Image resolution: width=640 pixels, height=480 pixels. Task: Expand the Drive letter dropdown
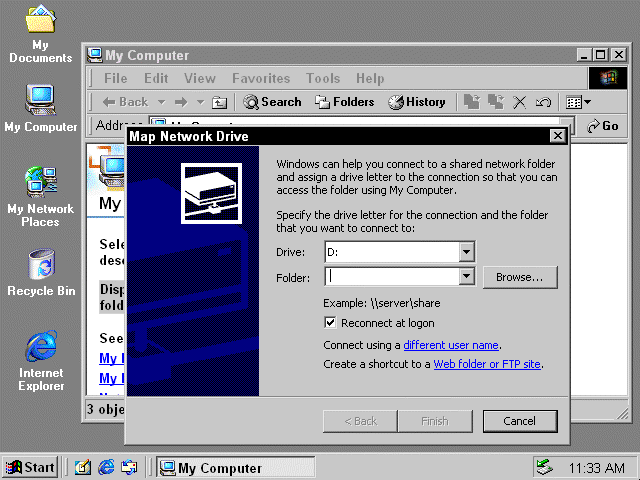(466, 252)
